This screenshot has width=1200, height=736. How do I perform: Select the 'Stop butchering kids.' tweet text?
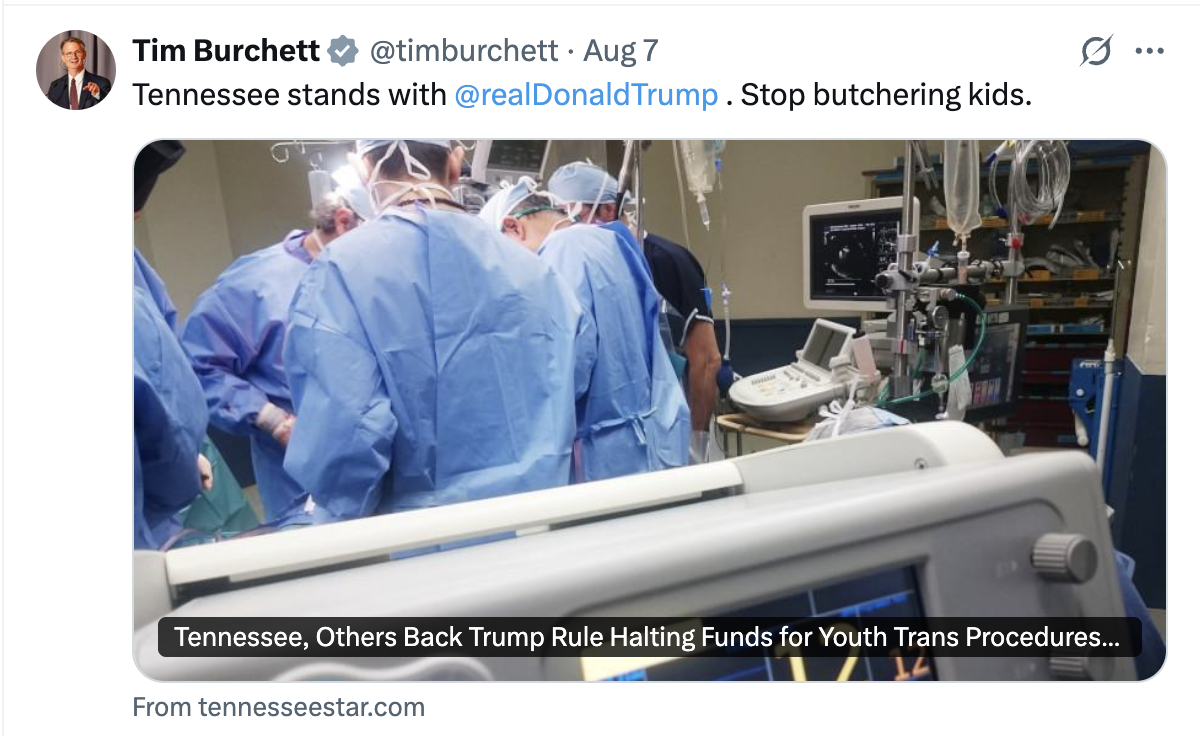(x=886, y=95)
